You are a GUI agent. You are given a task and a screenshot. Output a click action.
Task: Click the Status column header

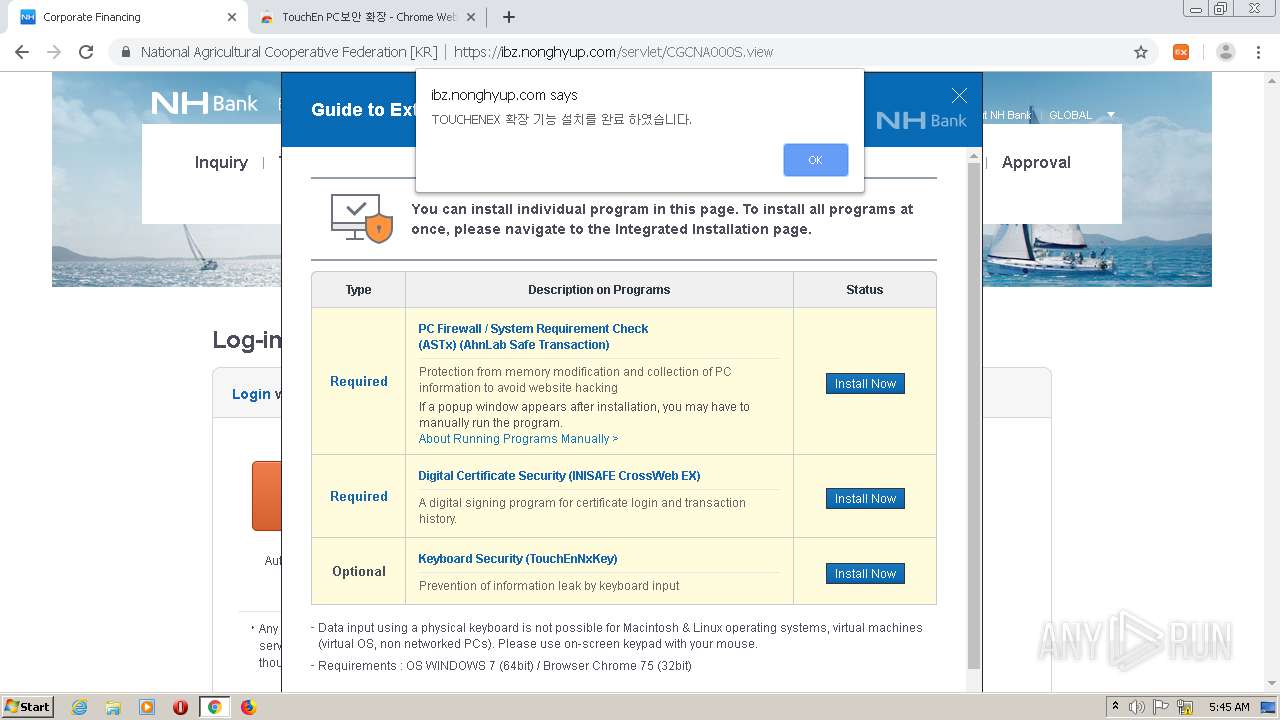pos(864,290)
